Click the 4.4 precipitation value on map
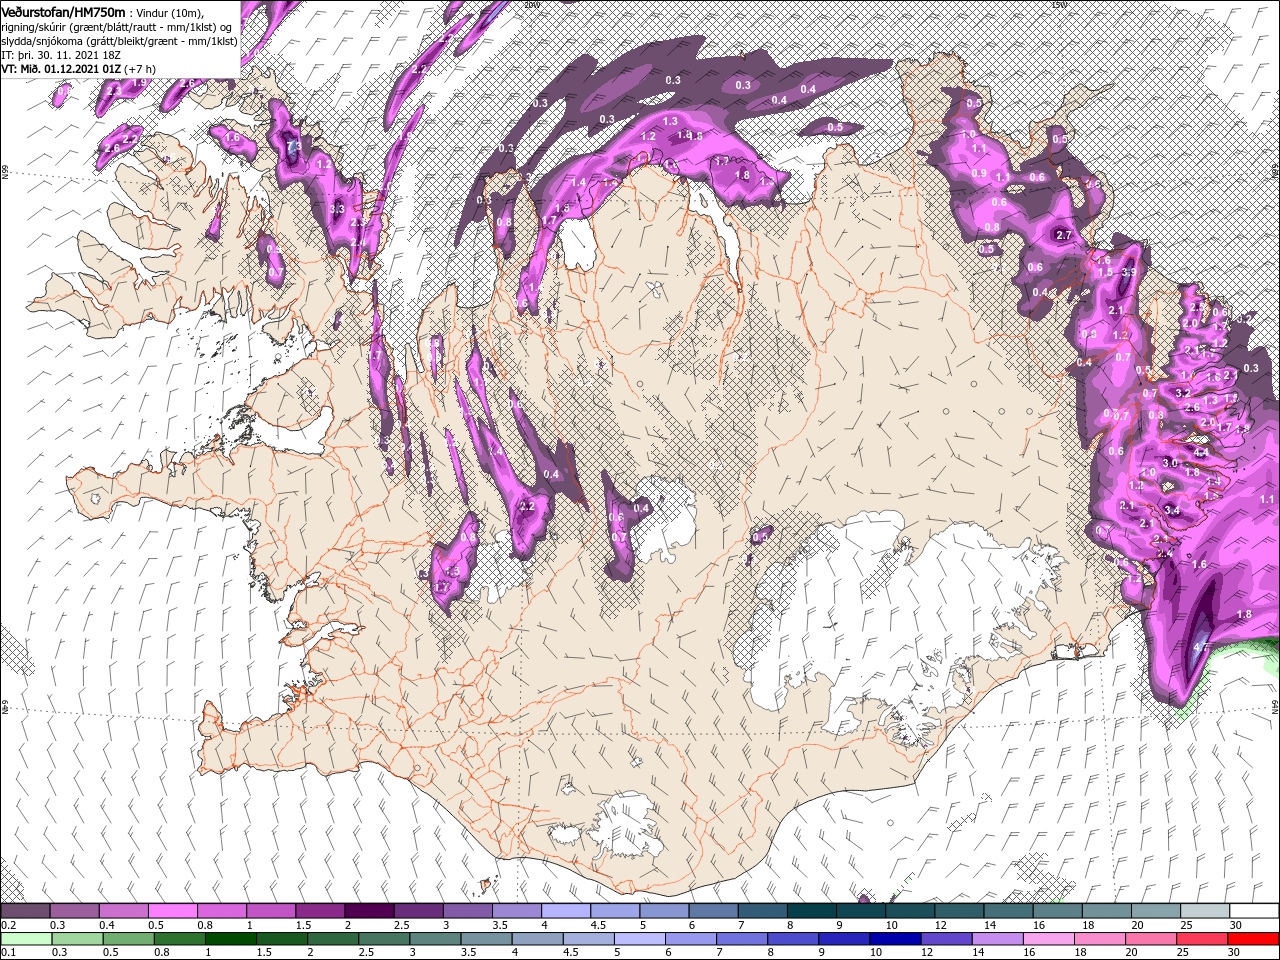1280x960 pixels. click(x=1202, y=453)
